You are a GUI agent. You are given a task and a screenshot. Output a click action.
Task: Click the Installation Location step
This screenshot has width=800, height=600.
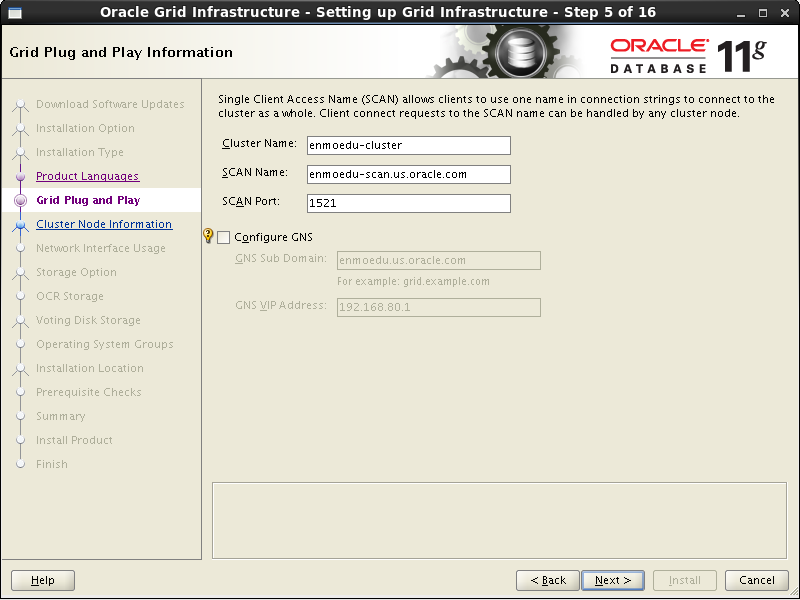(90, 368)
